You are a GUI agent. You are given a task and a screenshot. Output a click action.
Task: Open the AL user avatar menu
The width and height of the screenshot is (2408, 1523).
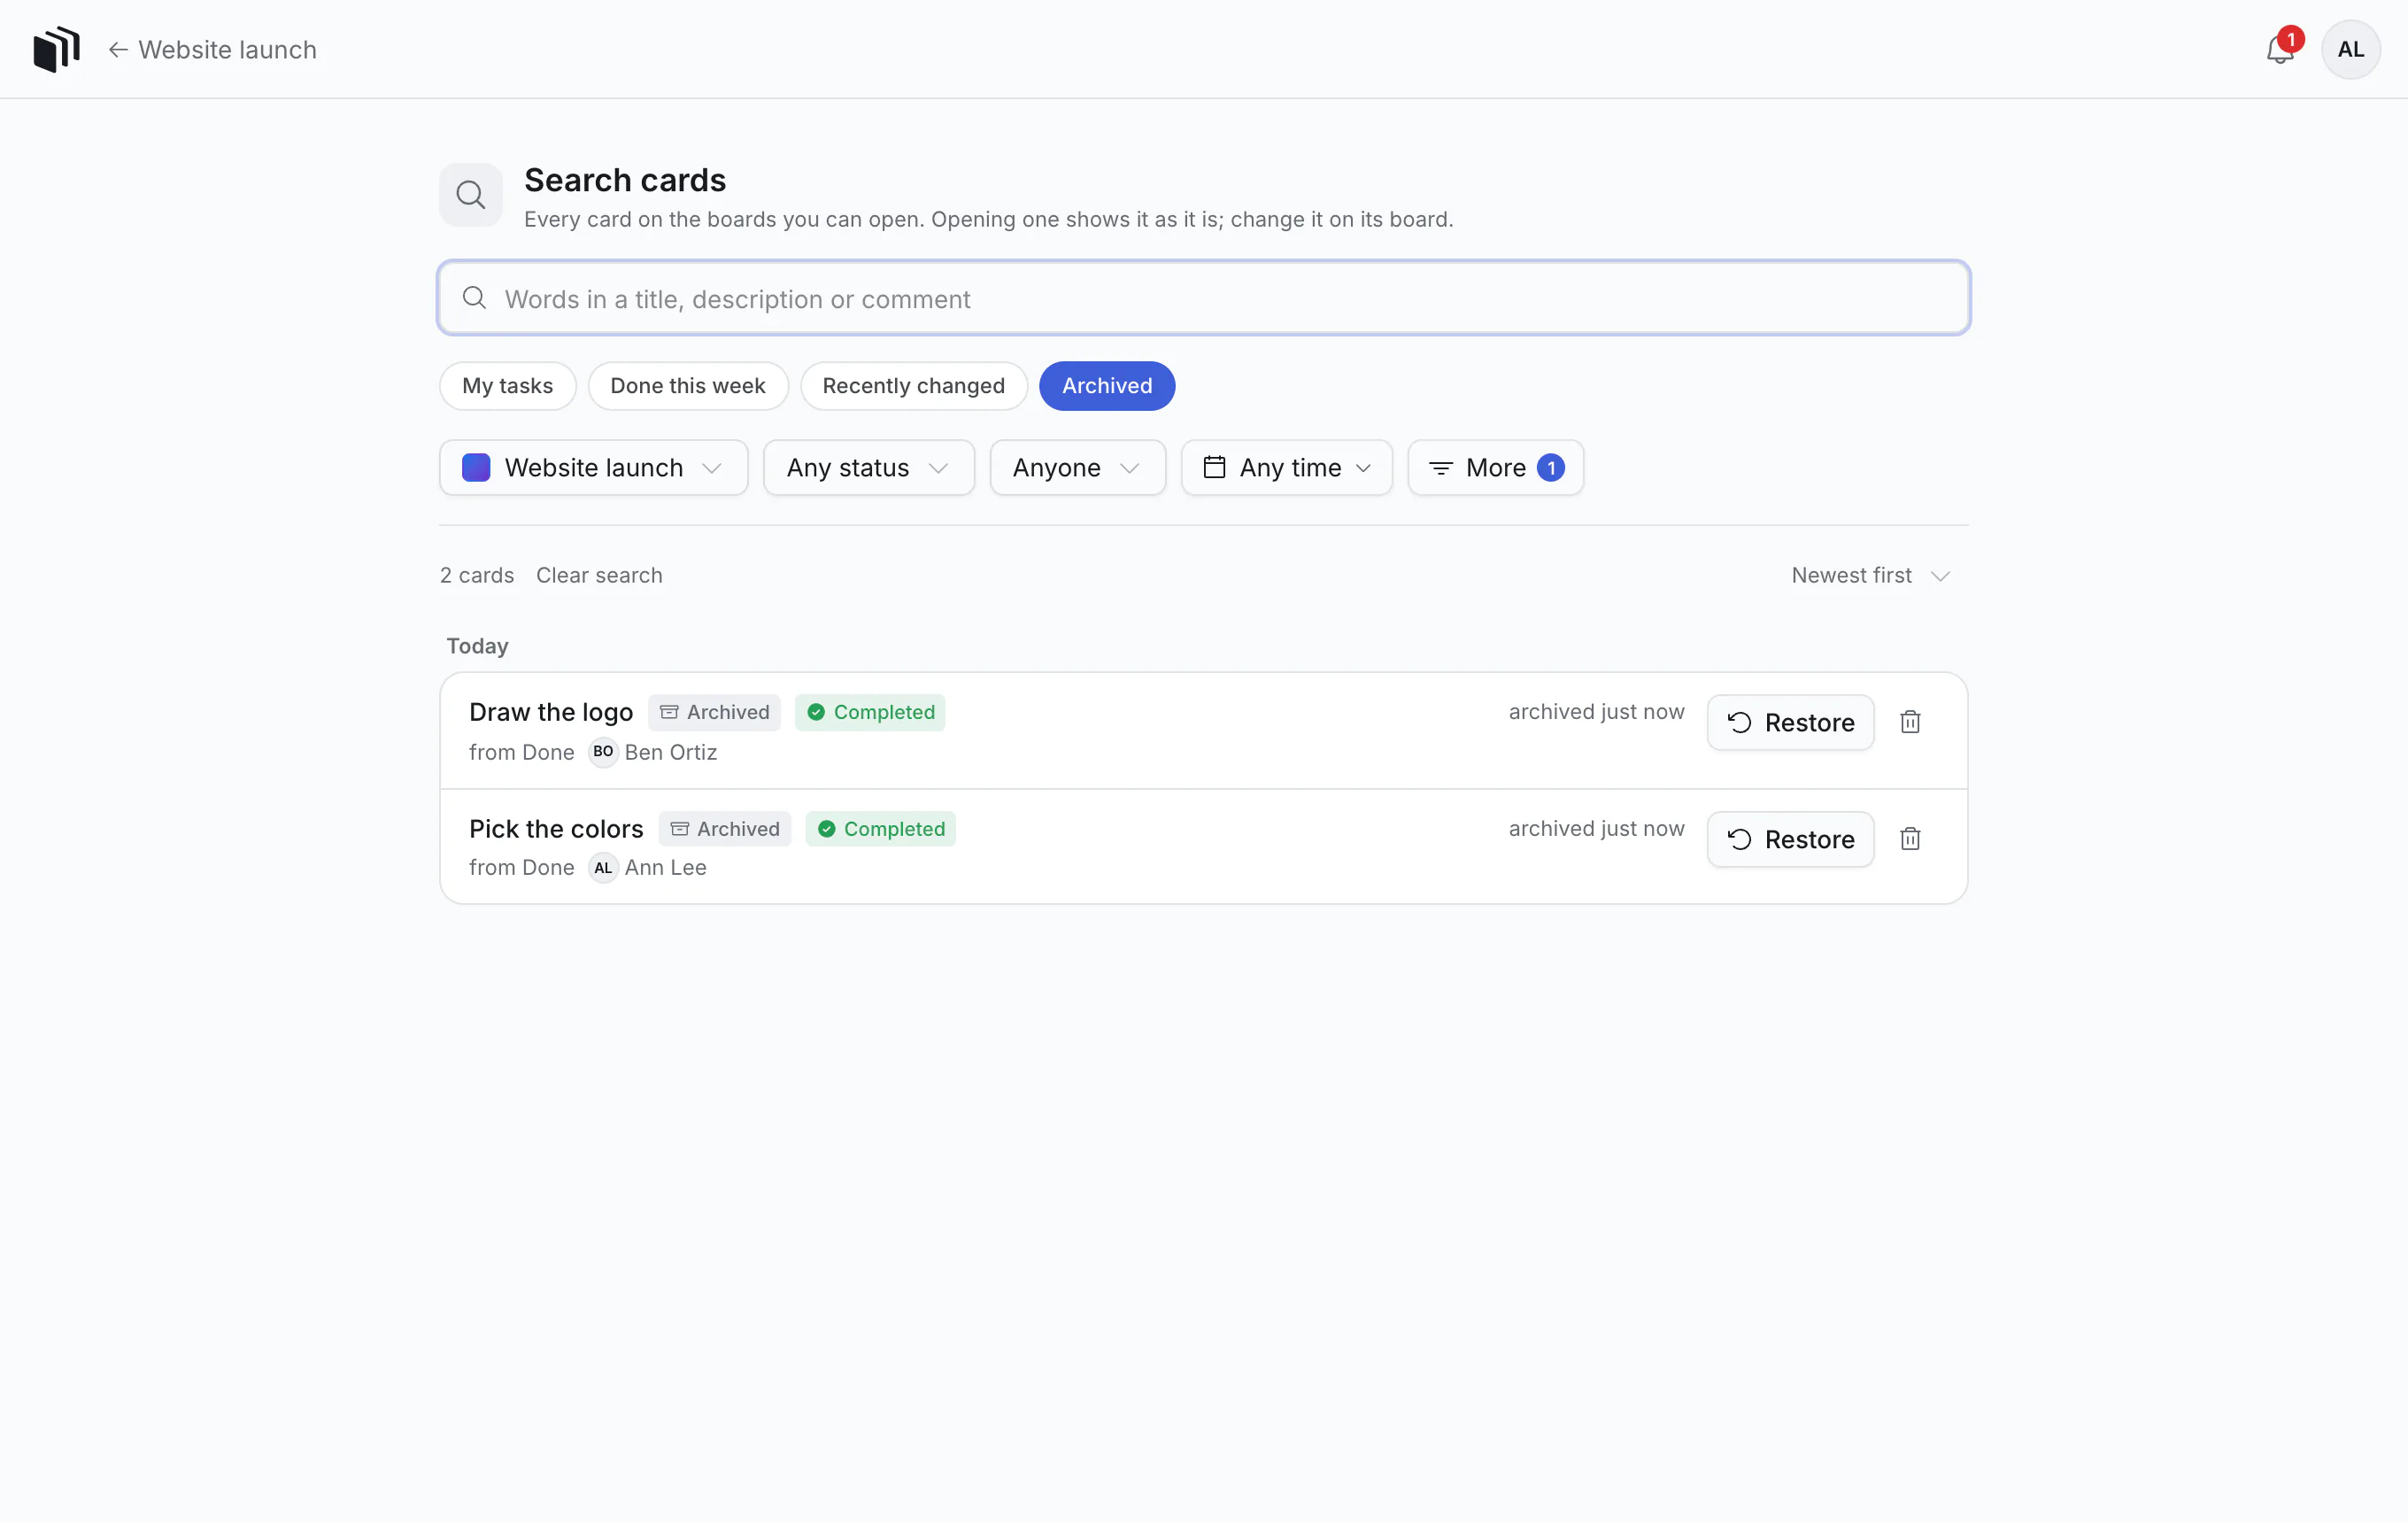pyautogui.click(x=2350, y=49)
